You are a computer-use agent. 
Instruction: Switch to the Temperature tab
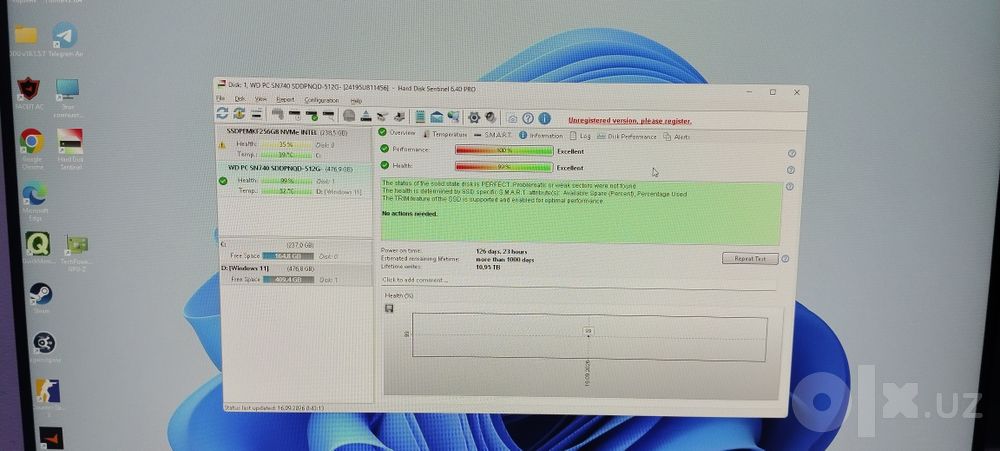coord(445,134)
